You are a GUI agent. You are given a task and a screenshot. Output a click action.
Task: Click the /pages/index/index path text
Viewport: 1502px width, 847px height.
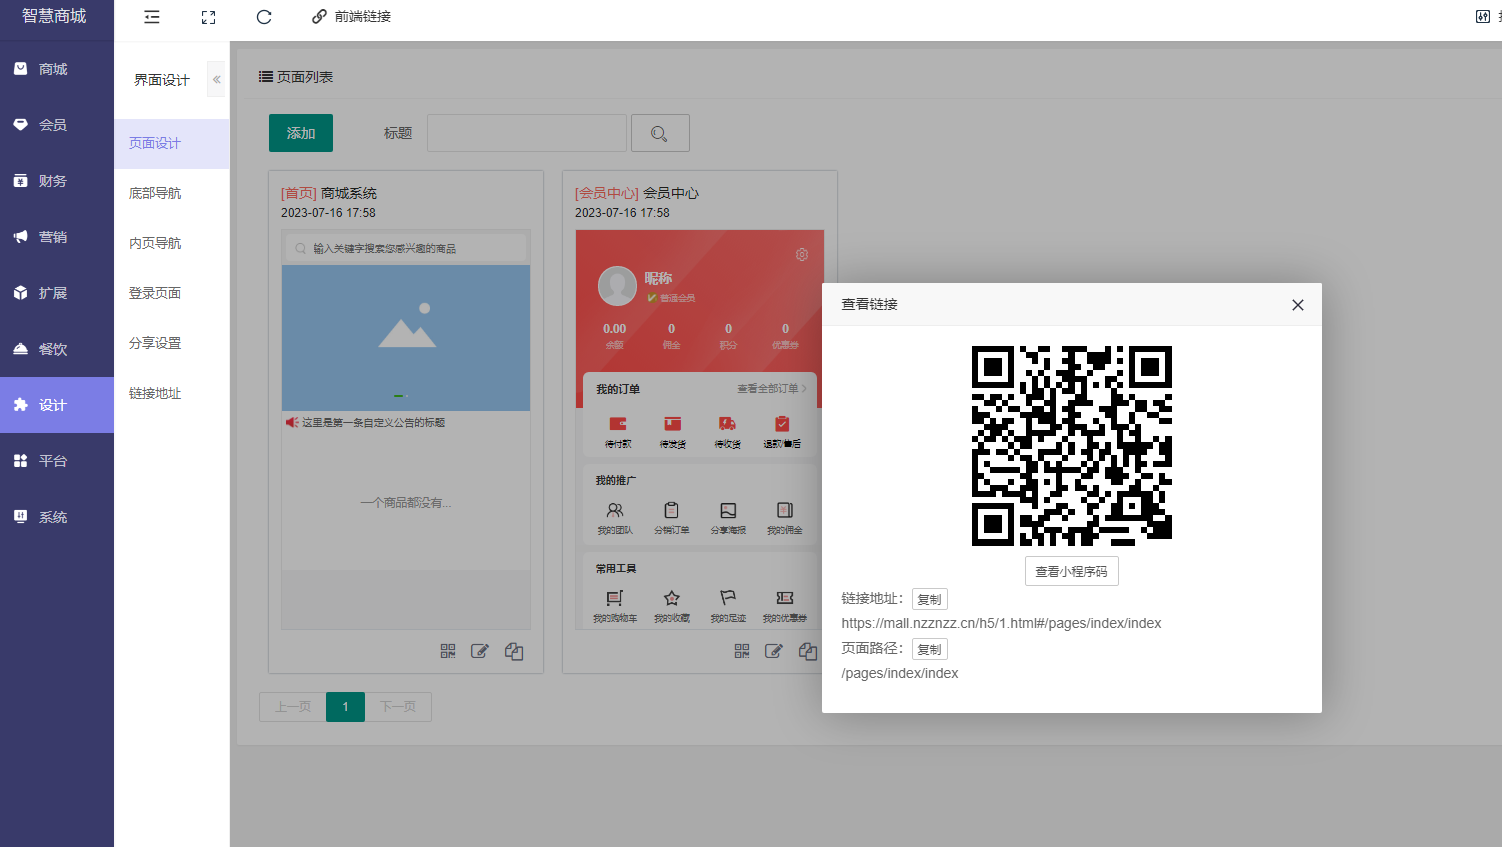[900, 673]
